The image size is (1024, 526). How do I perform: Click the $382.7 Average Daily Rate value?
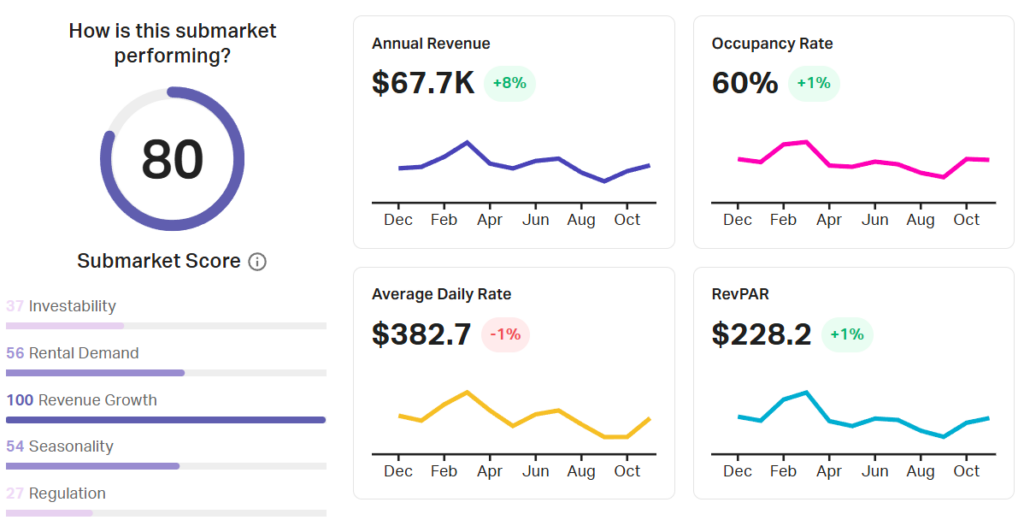[x=421, y=334]
